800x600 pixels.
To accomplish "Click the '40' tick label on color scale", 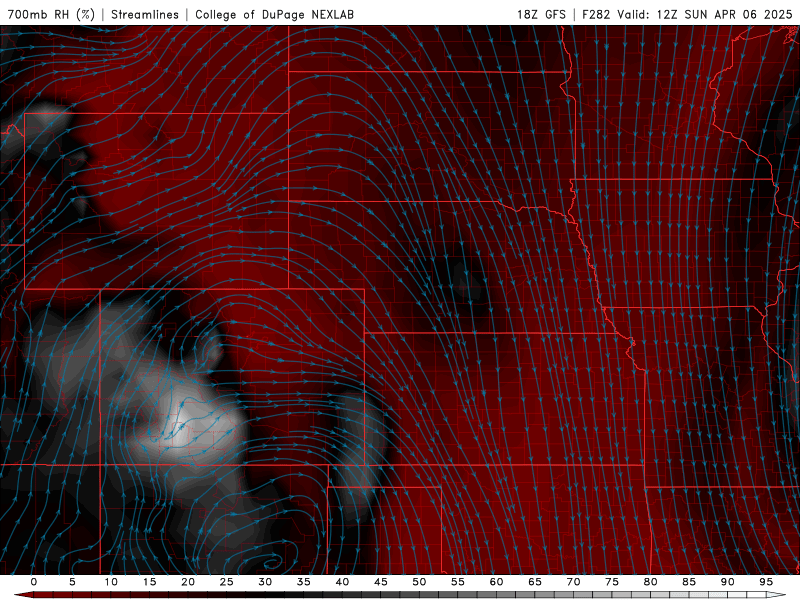I will [x=342, y=582].
